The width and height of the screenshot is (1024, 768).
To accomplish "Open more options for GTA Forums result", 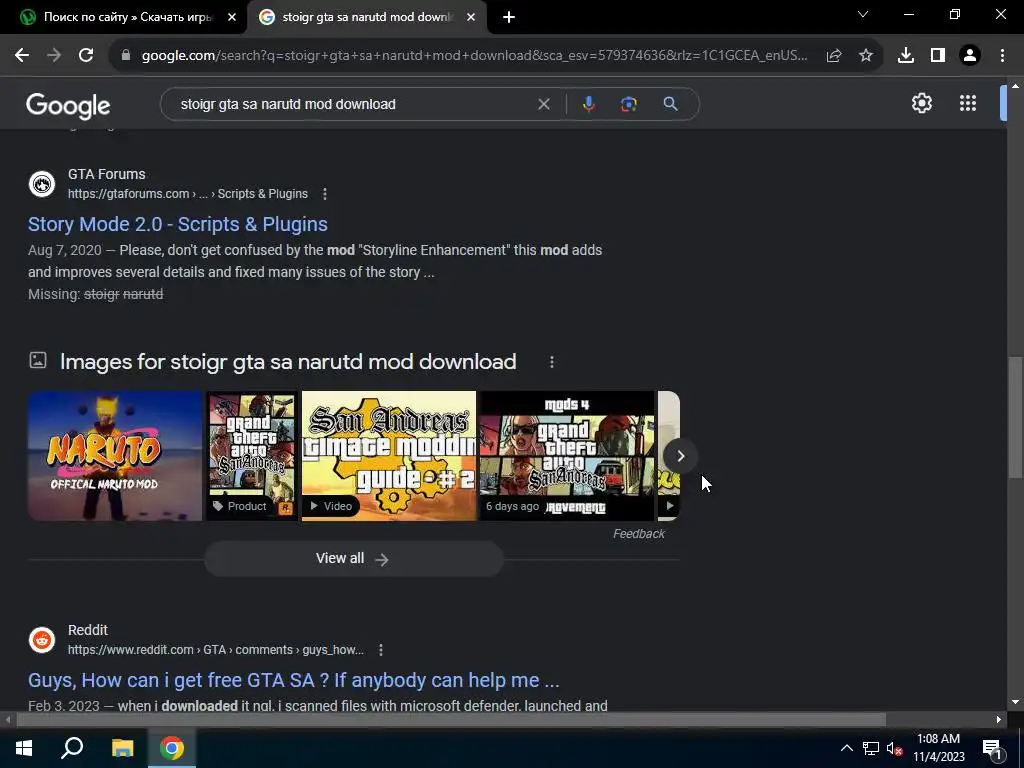I will tap(325, 194).
